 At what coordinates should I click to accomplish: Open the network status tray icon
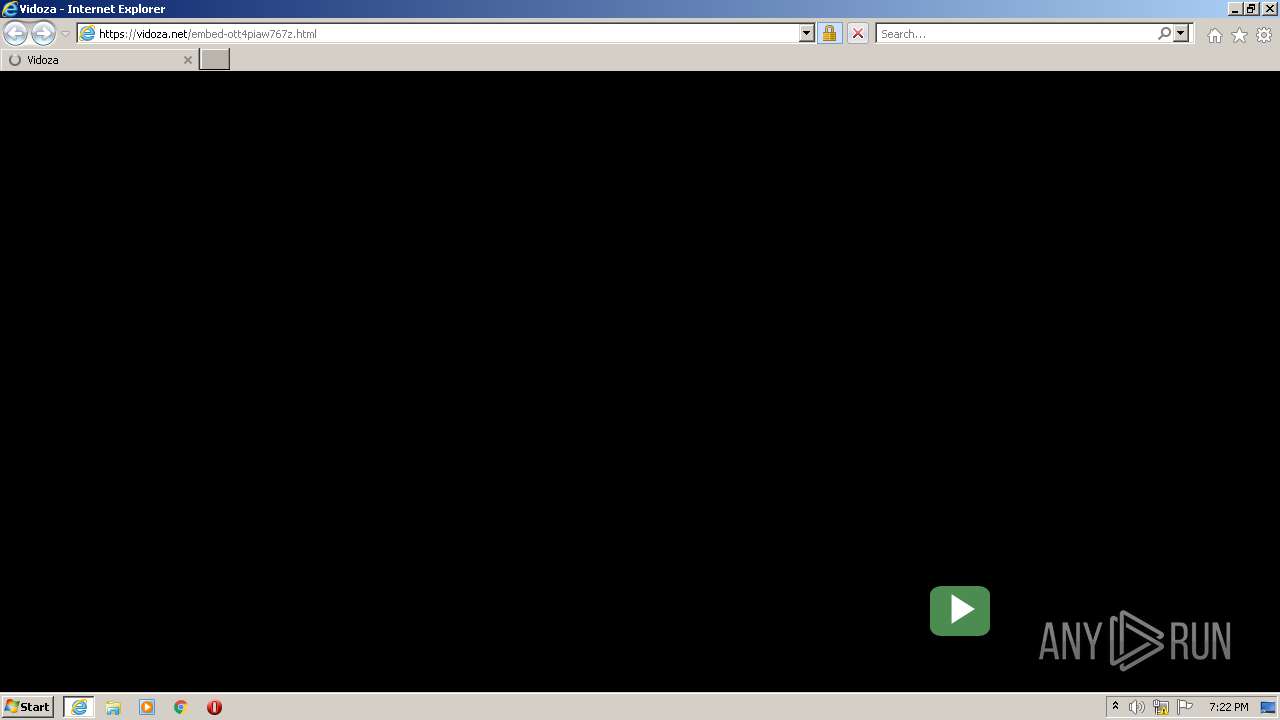(x=1161, y=707)
